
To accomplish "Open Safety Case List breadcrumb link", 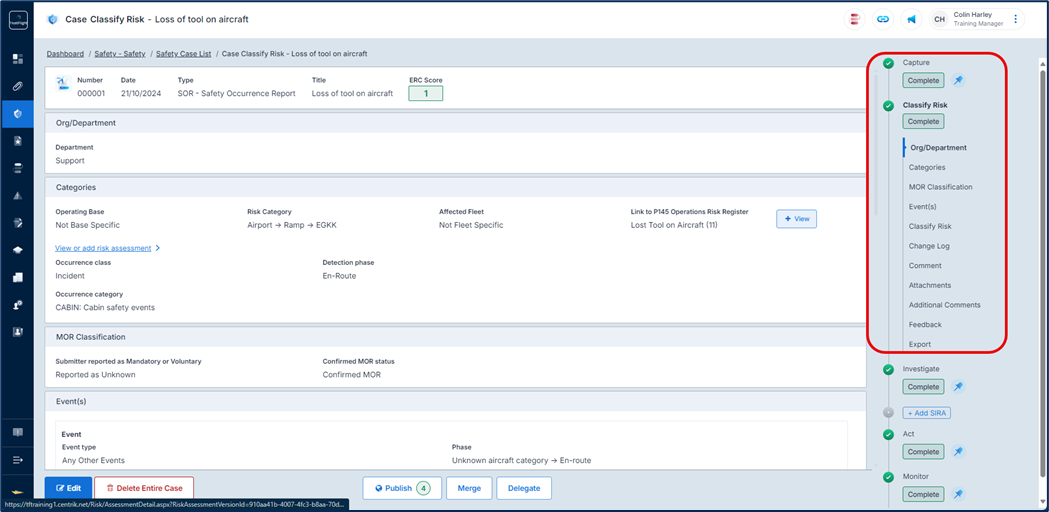I will coord(183,54).
